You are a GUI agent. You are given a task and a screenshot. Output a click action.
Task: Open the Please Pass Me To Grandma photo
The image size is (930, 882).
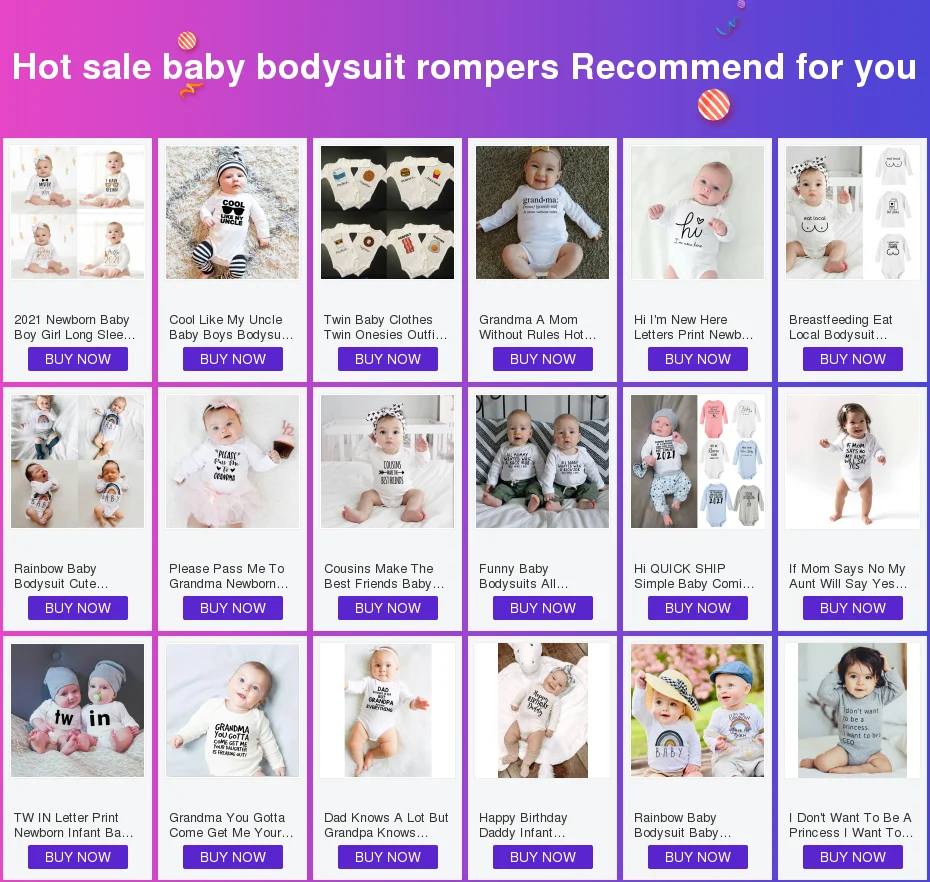pyautogui.click(x=232, y=461)
